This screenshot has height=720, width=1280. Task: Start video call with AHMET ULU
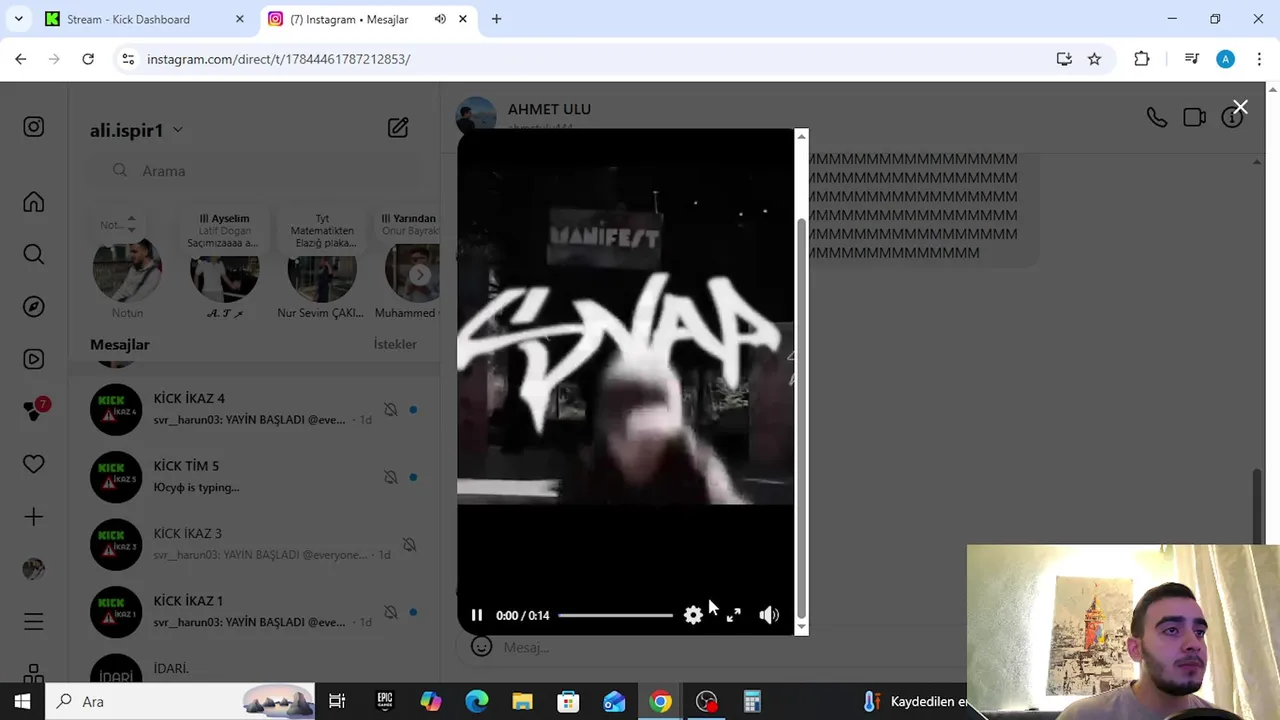click(1194, 117)
